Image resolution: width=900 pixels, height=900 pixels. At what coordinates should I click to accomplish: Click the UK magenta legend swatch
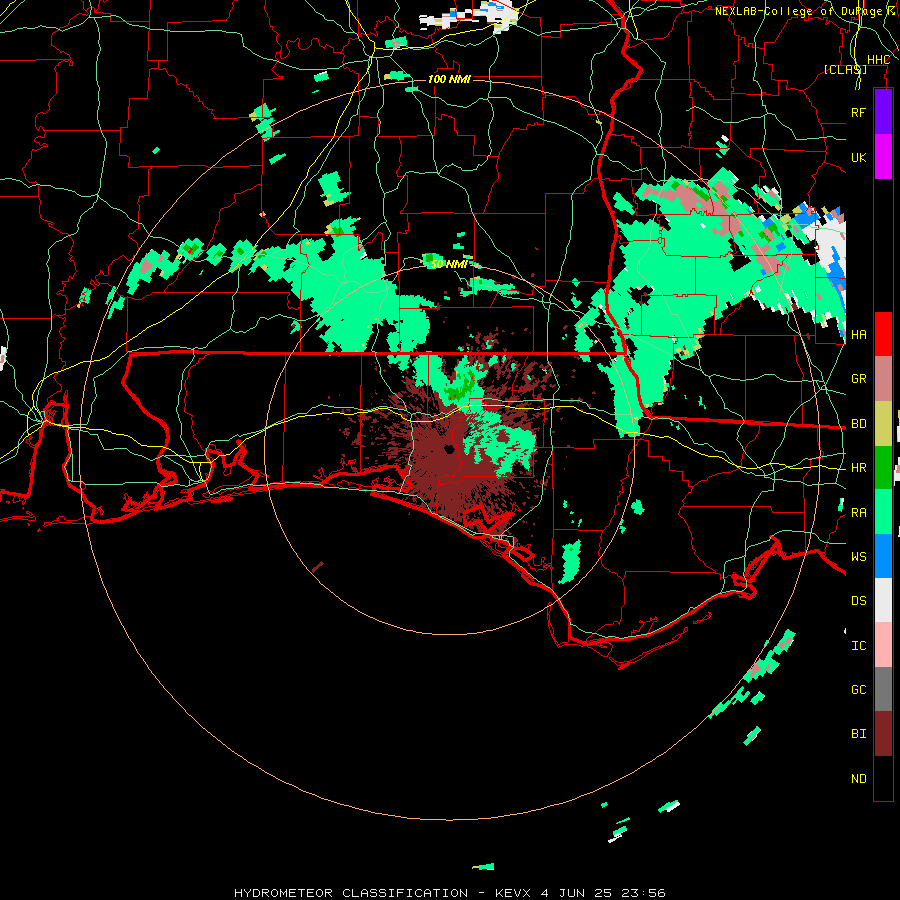[x=883, y=157]
